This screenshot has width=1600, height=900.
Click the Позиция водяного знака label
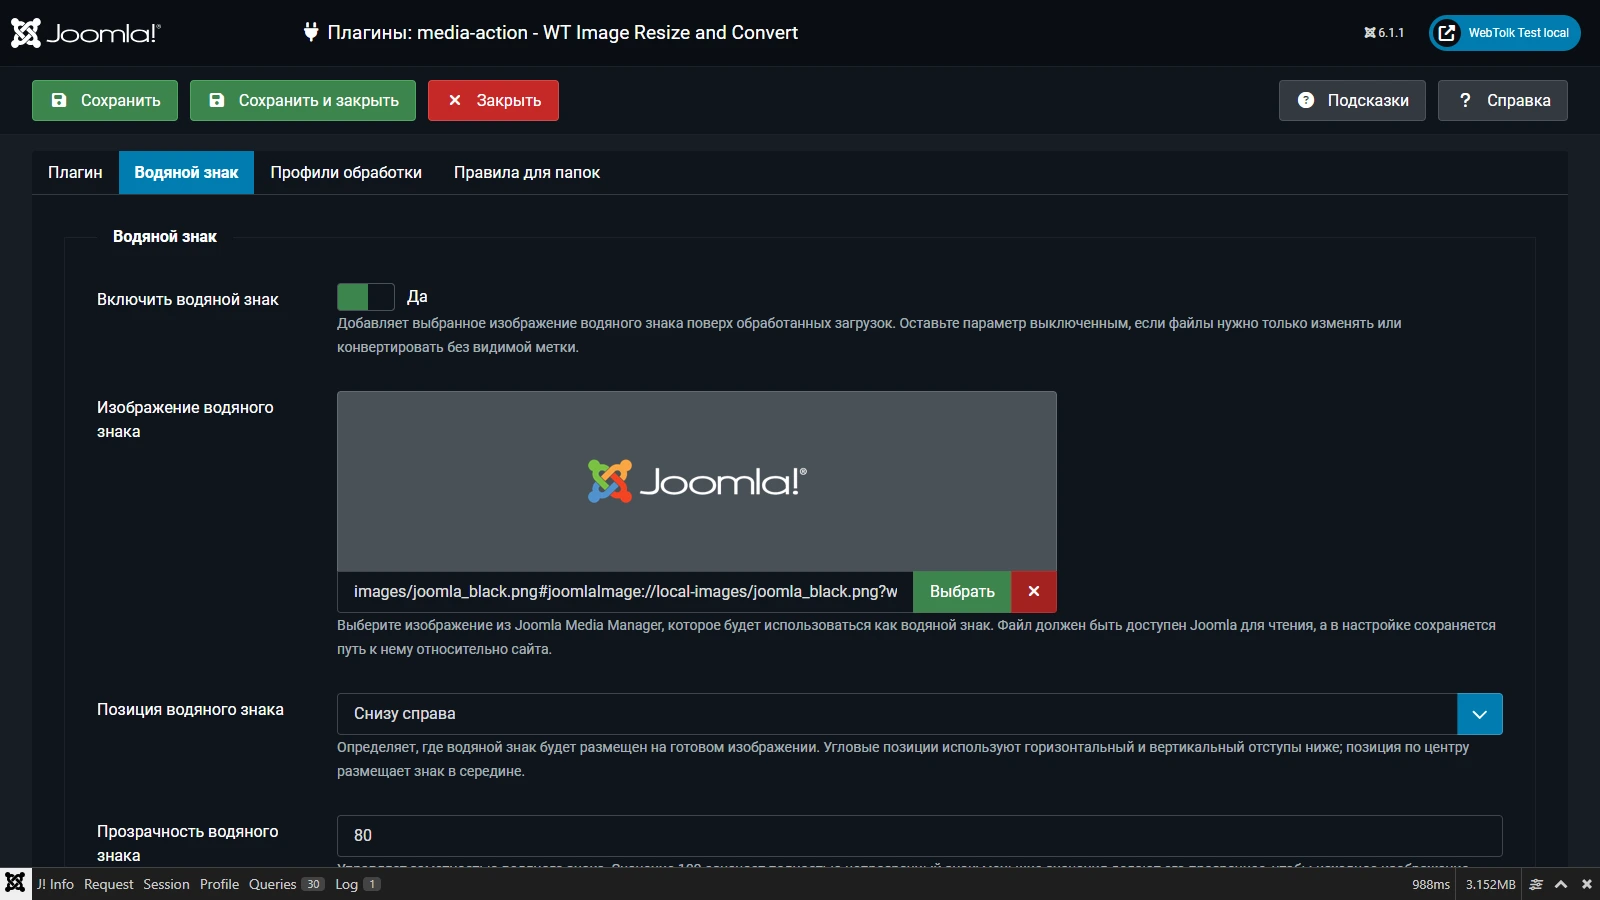pyautogui.click(x=190, y=709)
